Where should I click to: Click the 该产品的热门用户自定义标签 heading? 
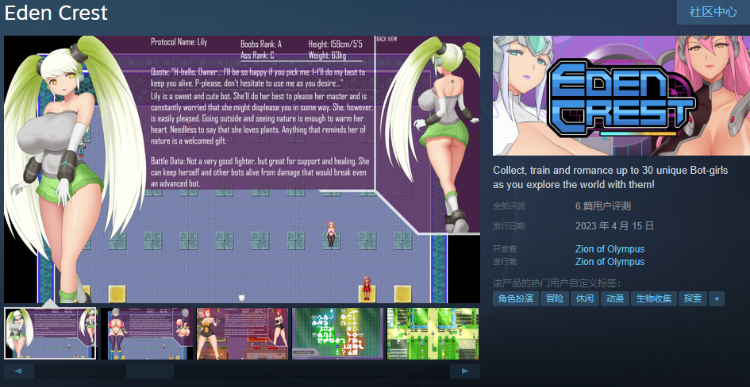557,283
